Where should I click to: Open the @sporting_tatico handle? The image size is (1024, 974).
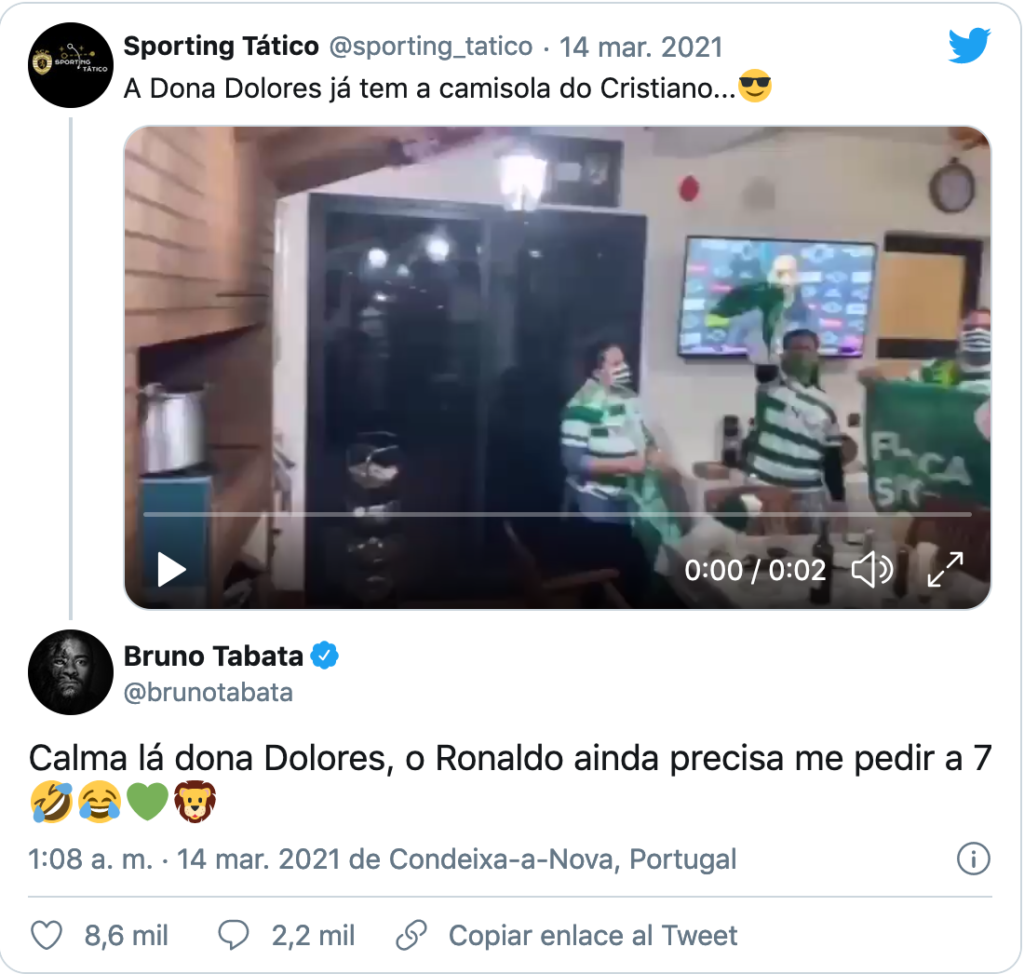point(431,46)
